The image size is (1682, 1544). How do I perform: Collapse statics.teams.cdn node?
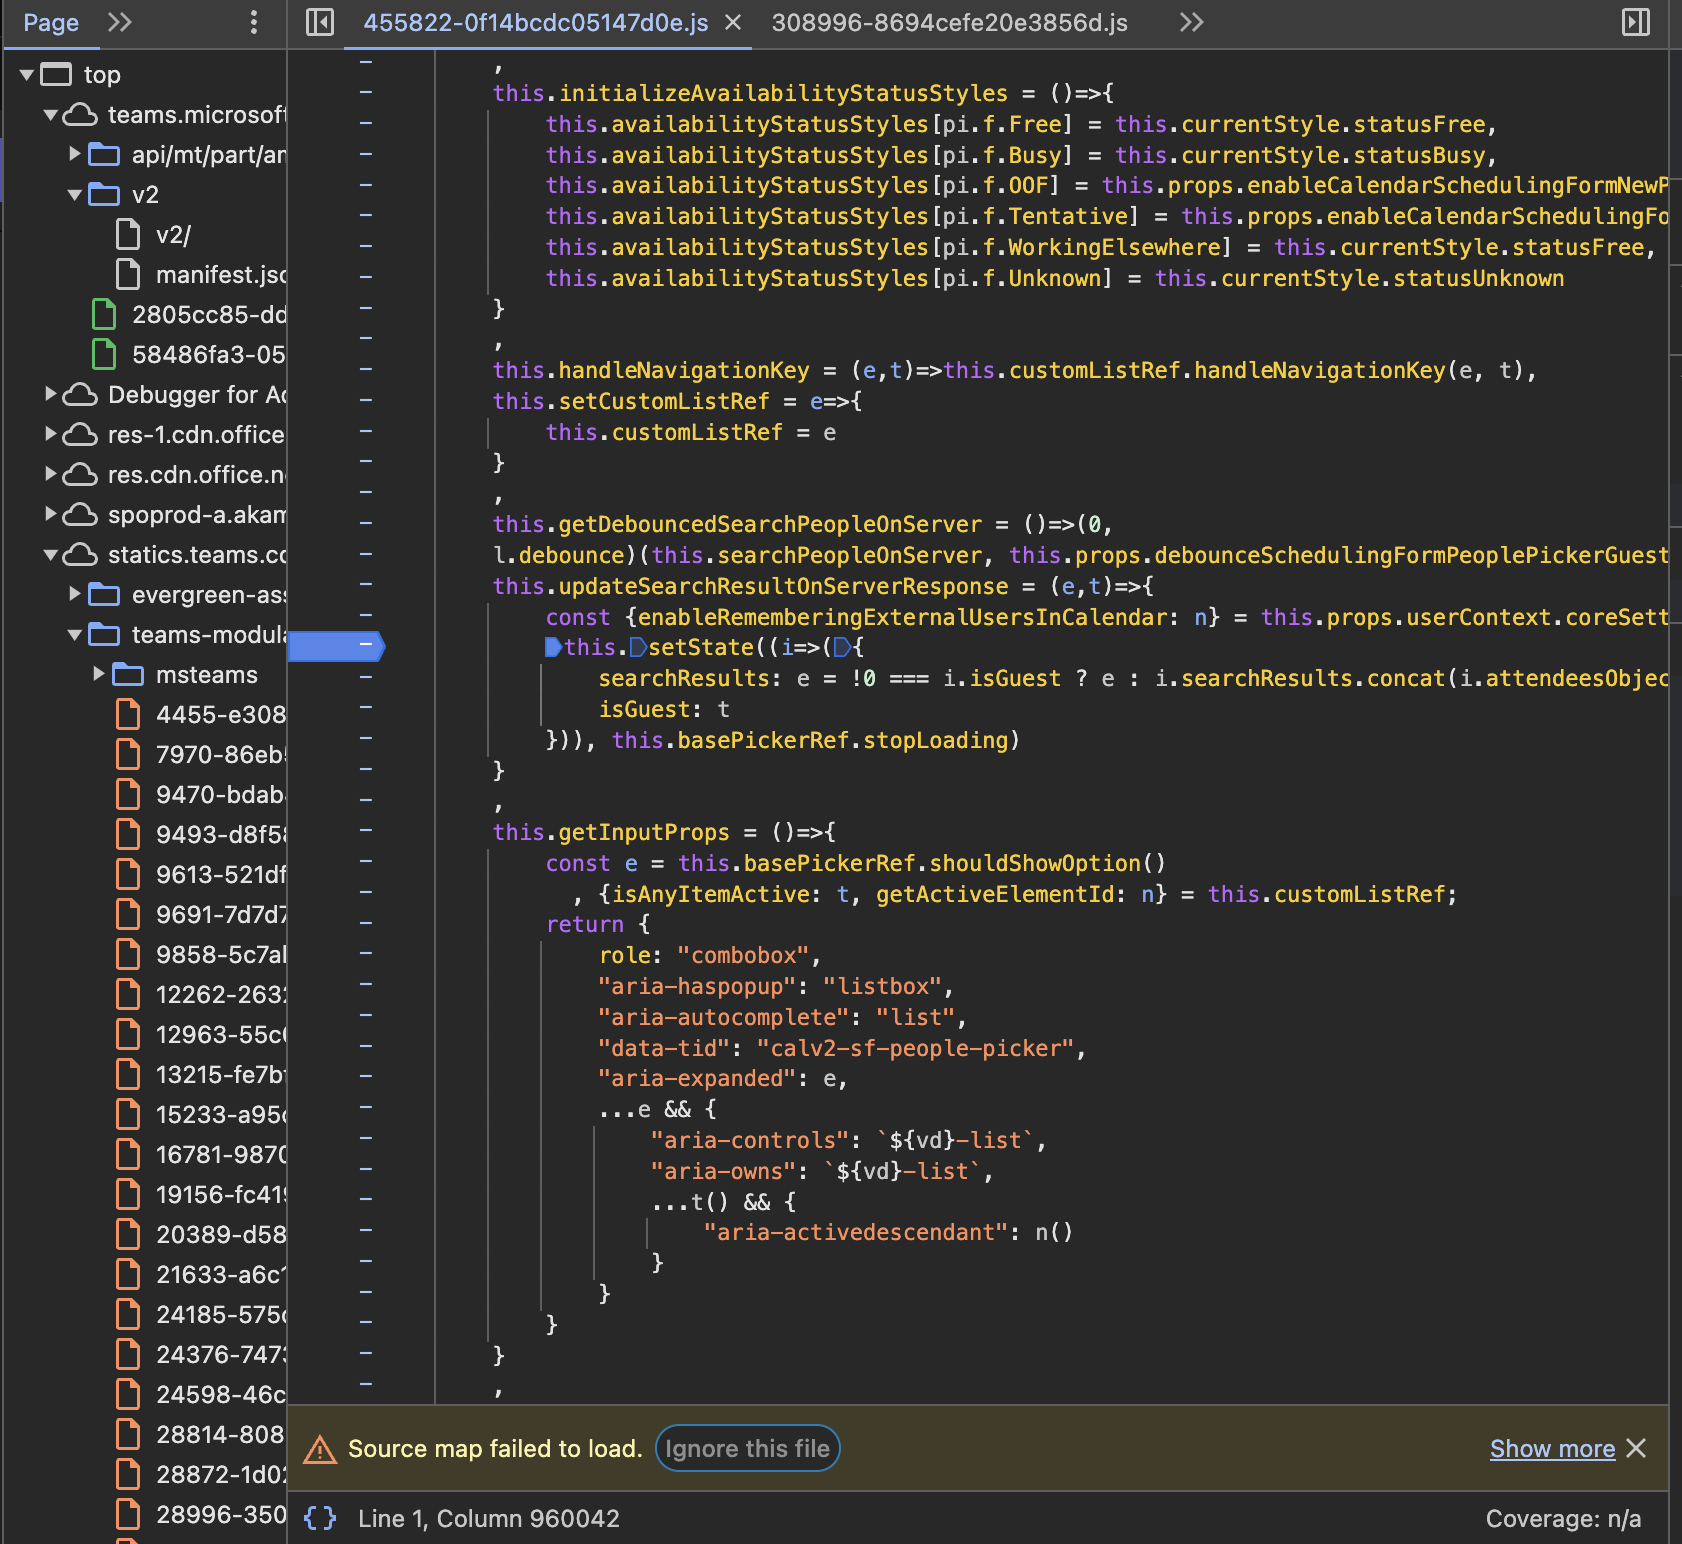[x=51, y=555]
